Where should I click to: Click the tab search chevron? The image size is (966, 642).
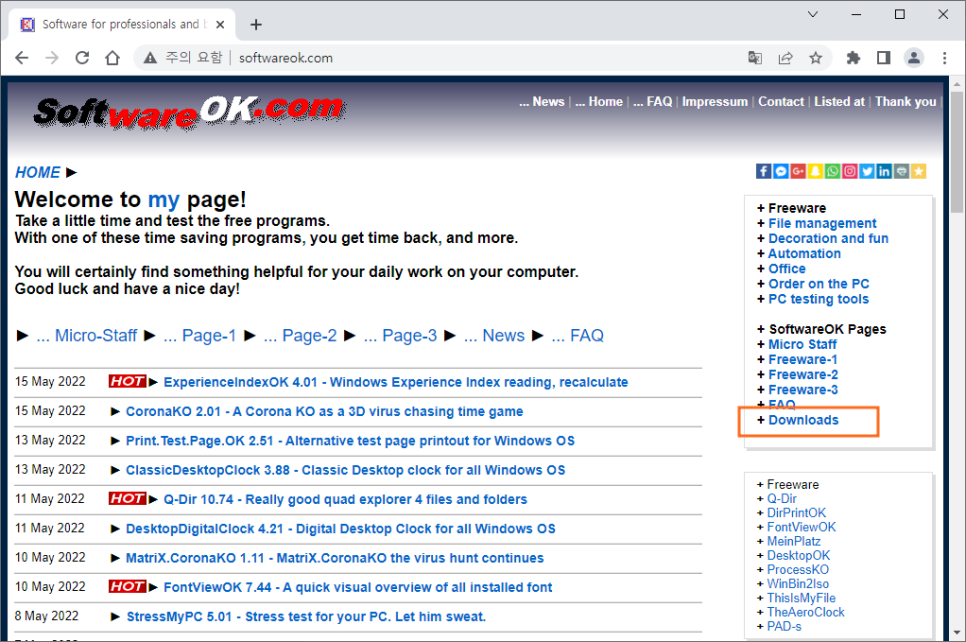point(813,14)
